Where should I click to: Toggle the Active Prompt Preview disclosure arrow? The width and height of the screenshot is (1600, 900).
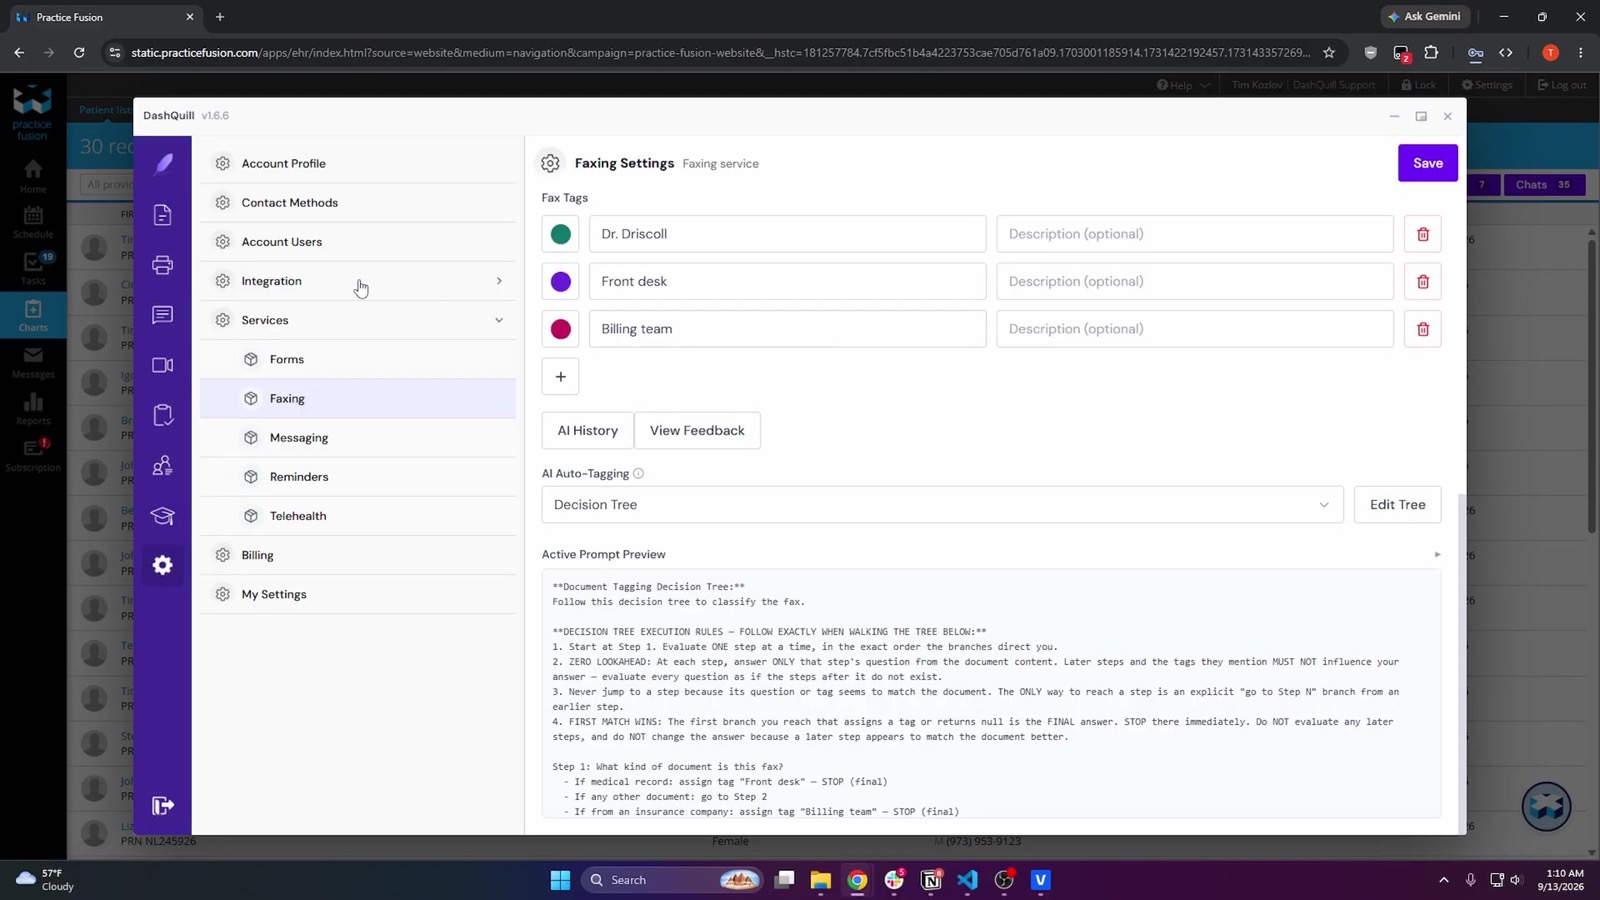click(1437, 555)
